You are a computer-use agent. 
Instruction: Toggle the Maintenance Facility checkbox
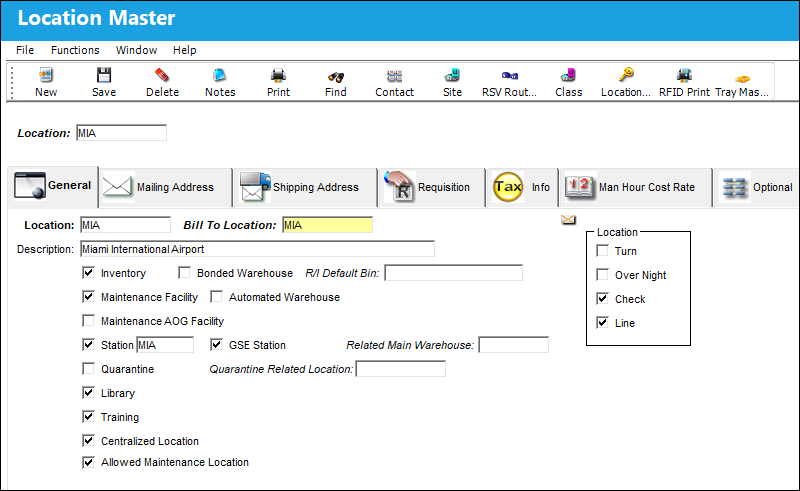(88, 297)
